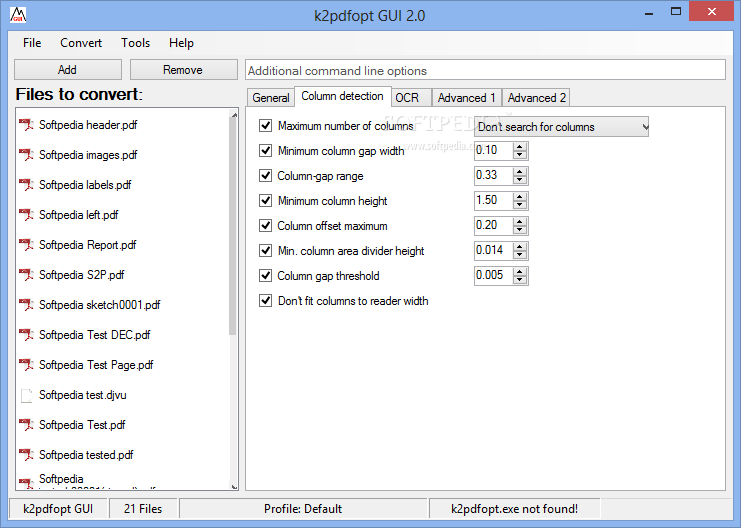Viewport: 741px width, 528px height.
Task: Toggle Min. column area divider height checkbox
Action: [x=266, y=251]
